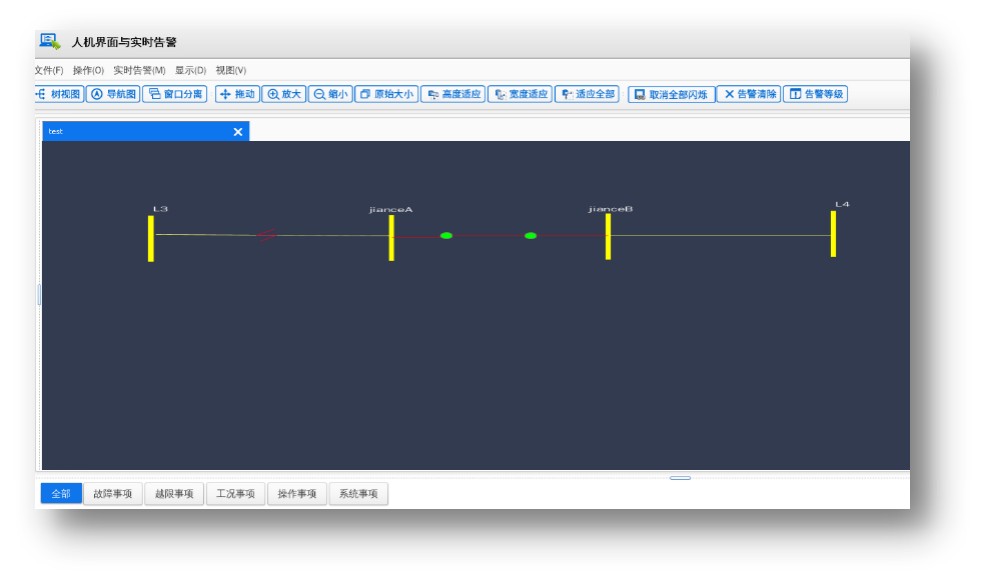Open the 视图(V) menu

coord(230,70)
